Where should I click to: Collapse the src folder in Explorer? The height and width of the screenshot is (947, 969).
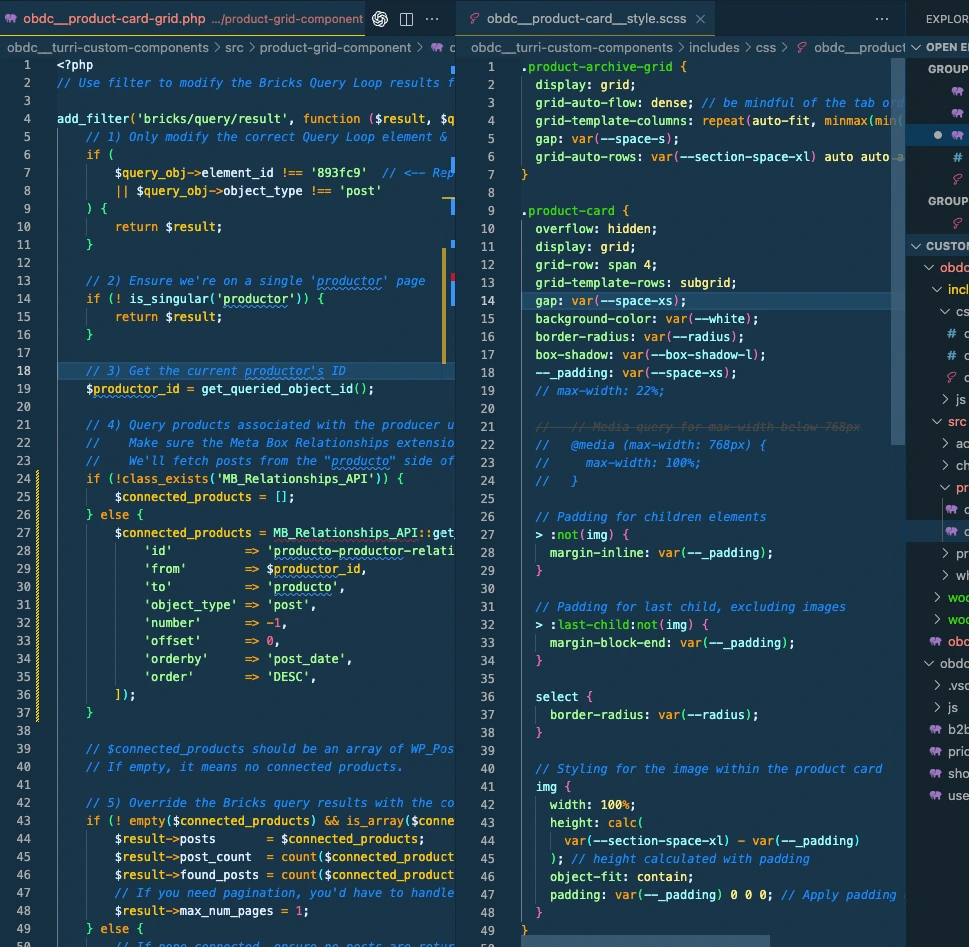[956, 422]
